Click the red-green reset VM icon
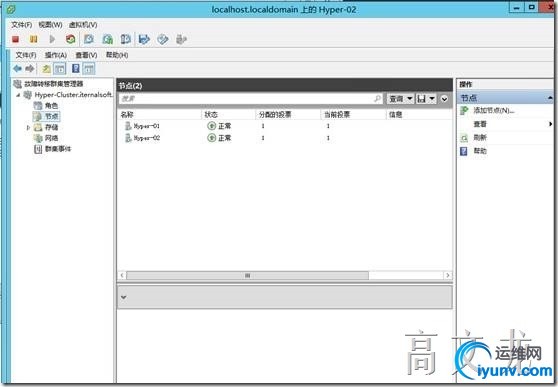 (70, 39)
